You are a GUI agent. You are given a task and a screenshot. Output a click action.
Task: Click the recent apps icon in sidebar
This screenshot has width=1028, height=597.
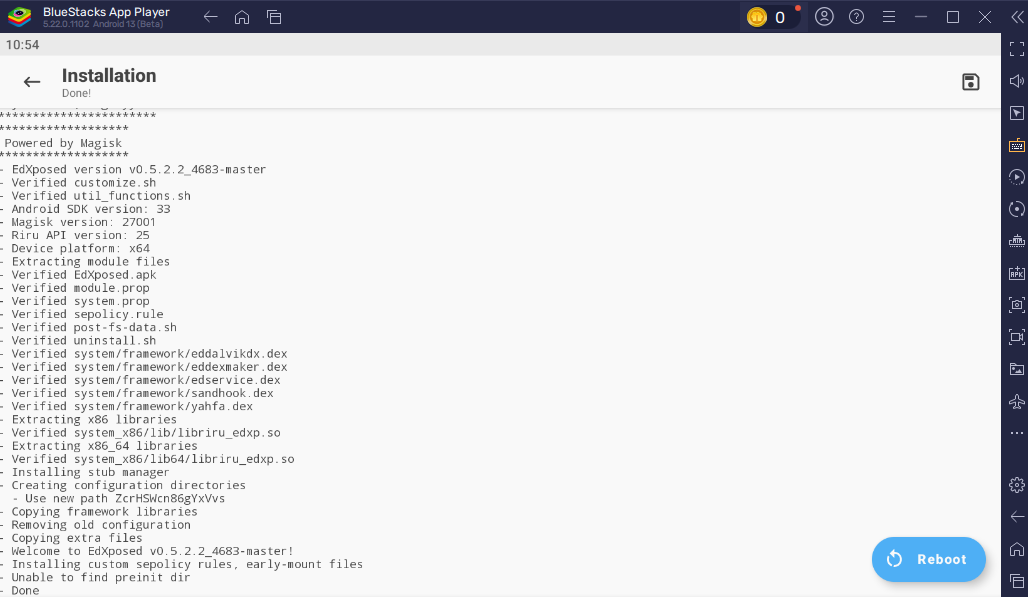pos(1017,581)
